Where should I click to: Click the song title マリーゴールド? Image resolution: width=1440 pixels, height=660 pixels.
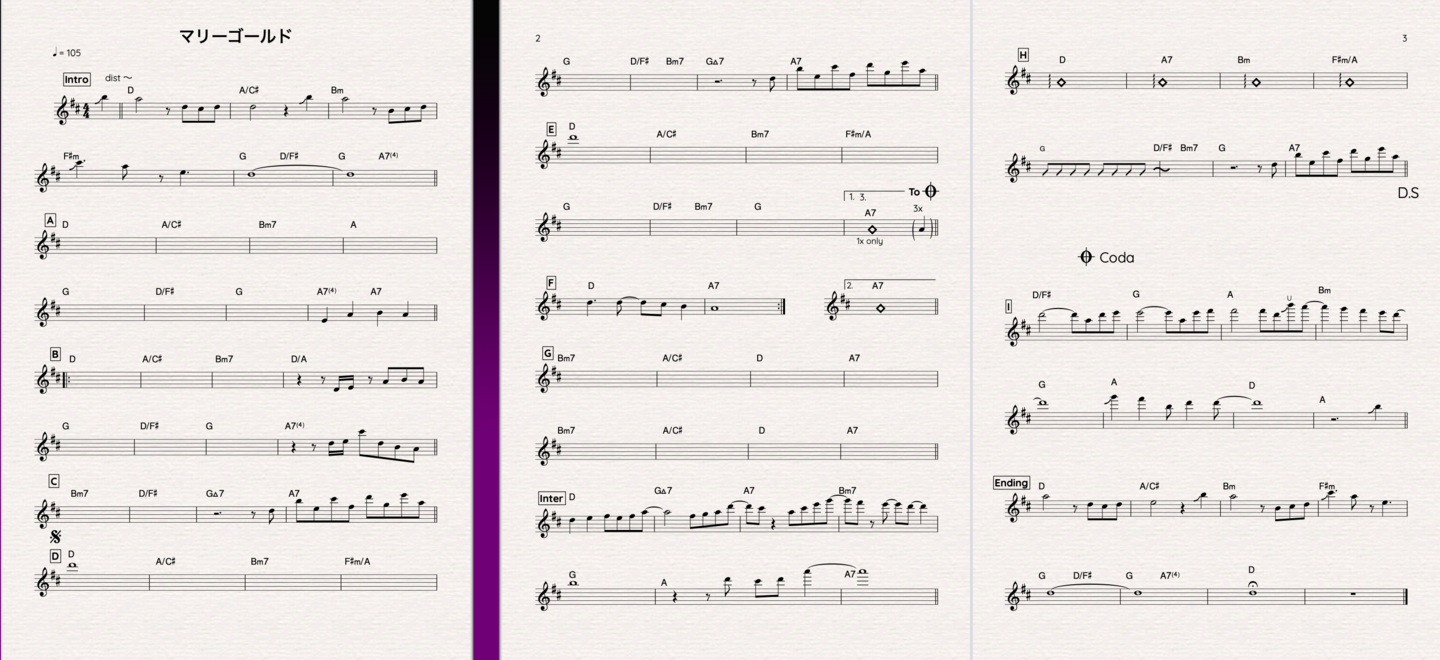coord(236,36)
